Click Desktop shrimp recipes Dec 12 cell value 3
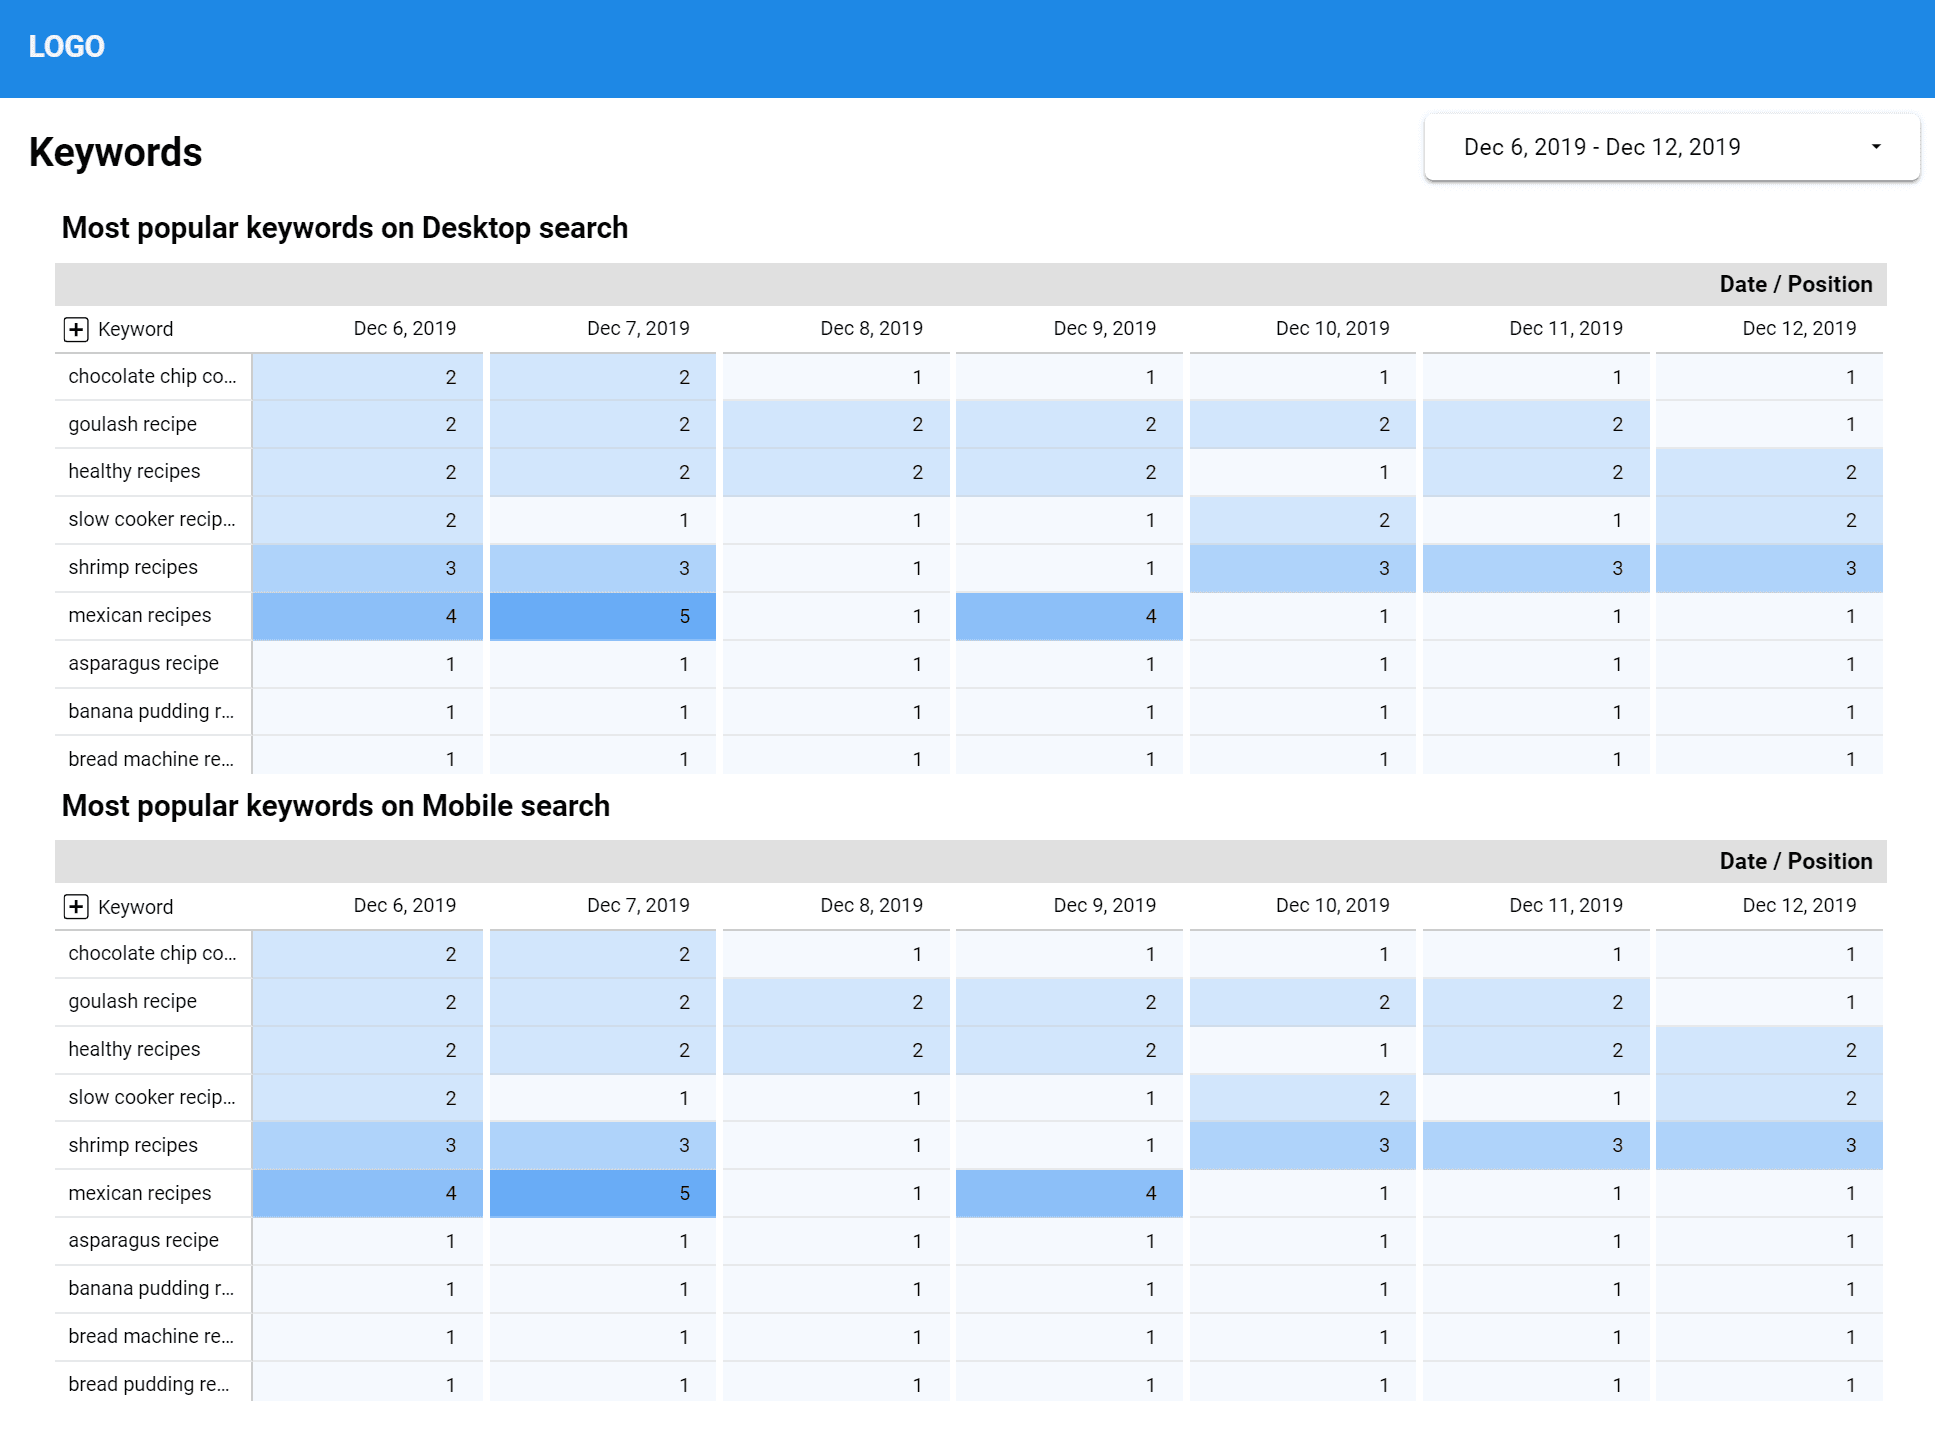The height and width of the screenshot is (1448, 1935). (x=1769, y=568)
